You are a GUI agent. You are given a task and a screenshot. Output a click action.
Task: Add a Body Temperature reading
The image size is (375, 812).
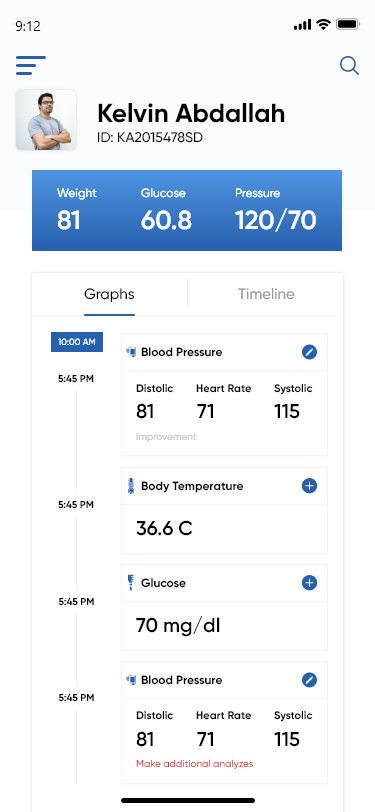[309, 486]
